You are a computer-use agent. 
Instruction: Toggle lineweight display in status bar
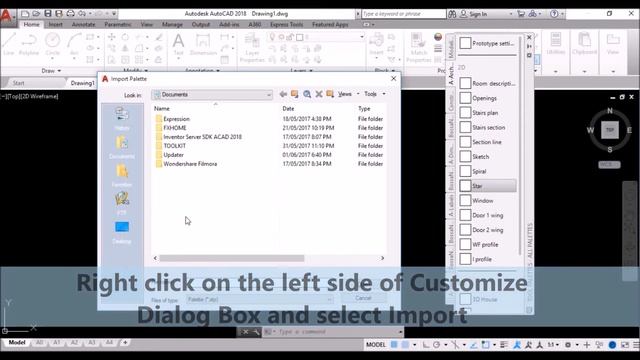point(504,345)
